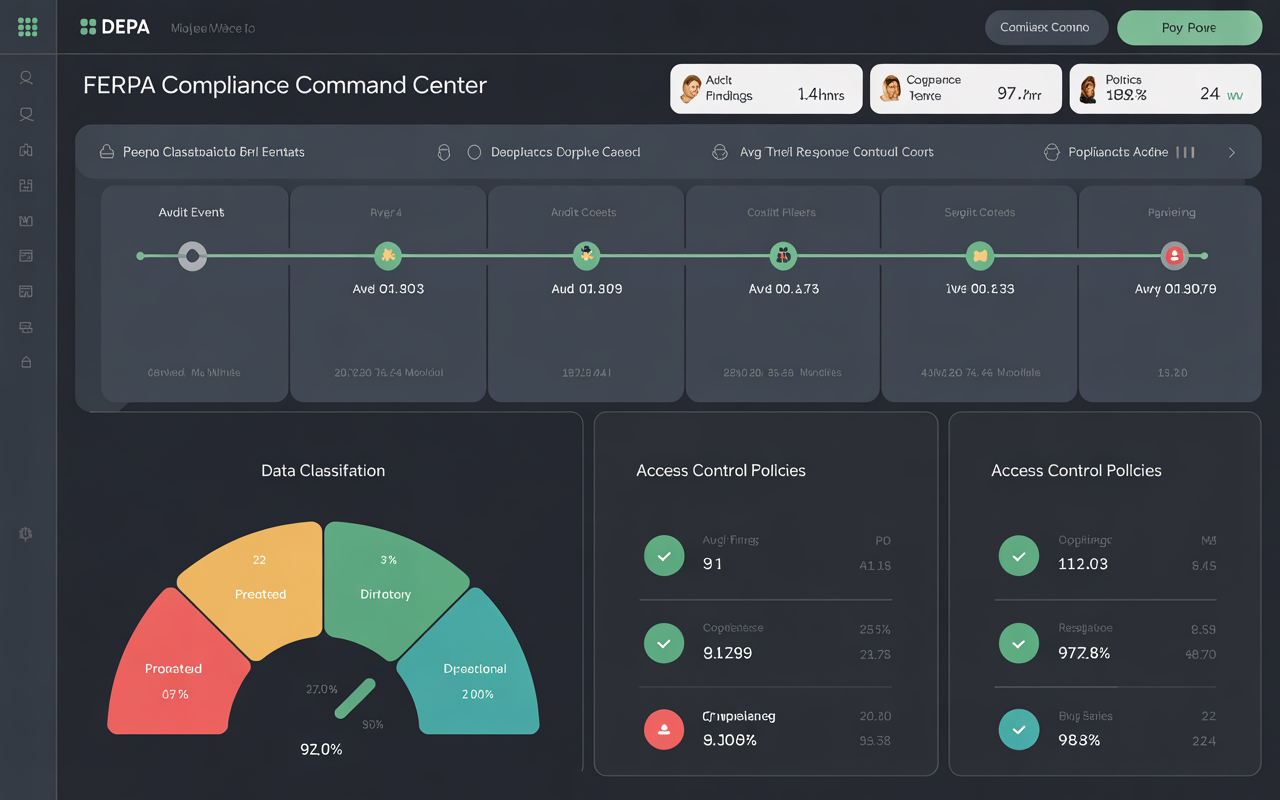Viewport: 1280px width, 800px height.
Task: Click the padlock icon in the left sidebar
Action: pos(26,362)
